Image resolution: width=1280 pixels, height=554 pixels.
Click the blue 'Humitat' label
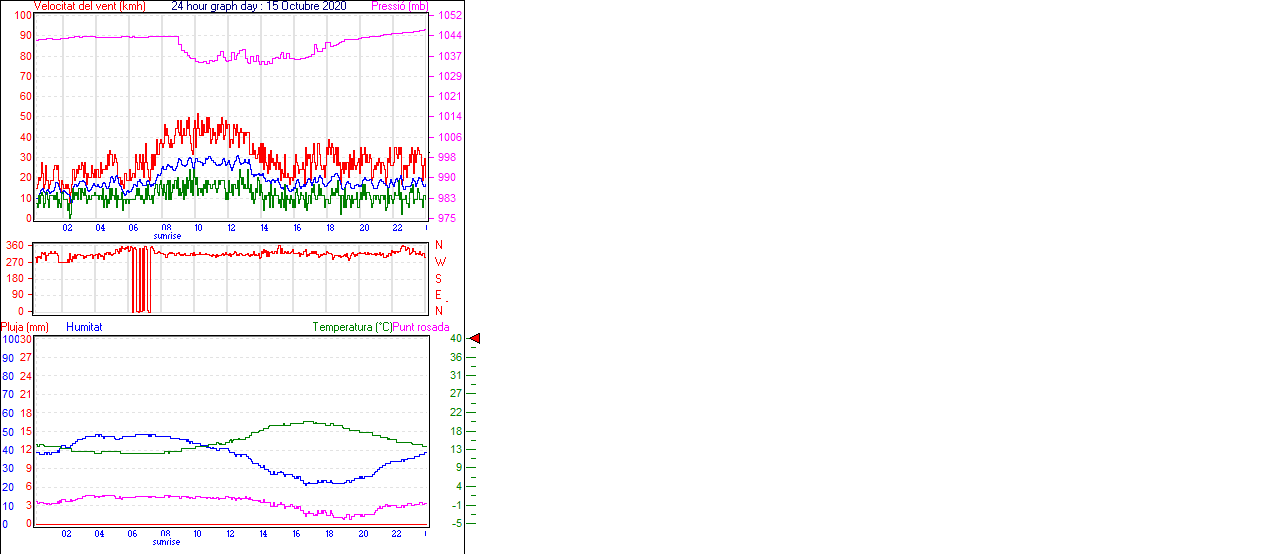(x=84, y=327)
